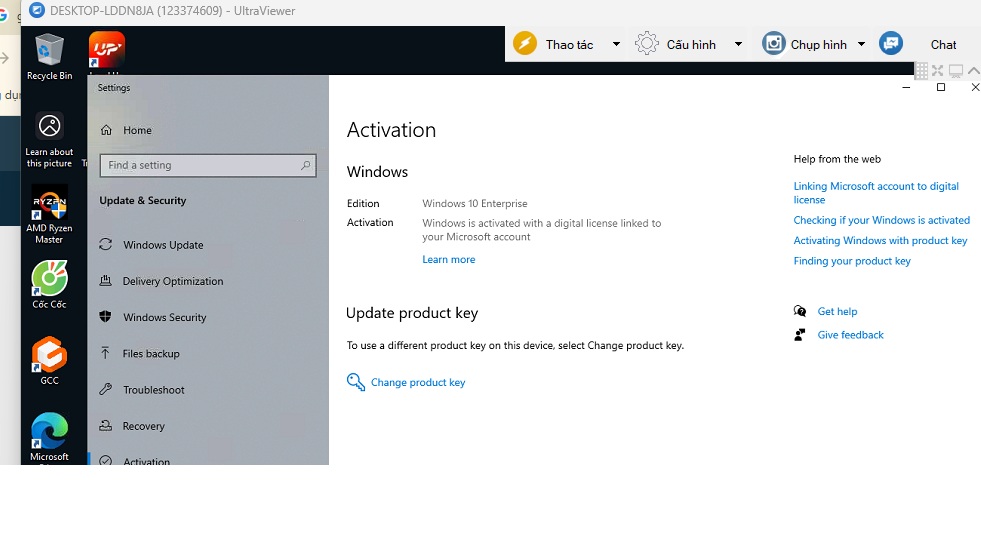This screenshot has height=540, width=981.
Task: Click the Get help link
Action: 837,311
